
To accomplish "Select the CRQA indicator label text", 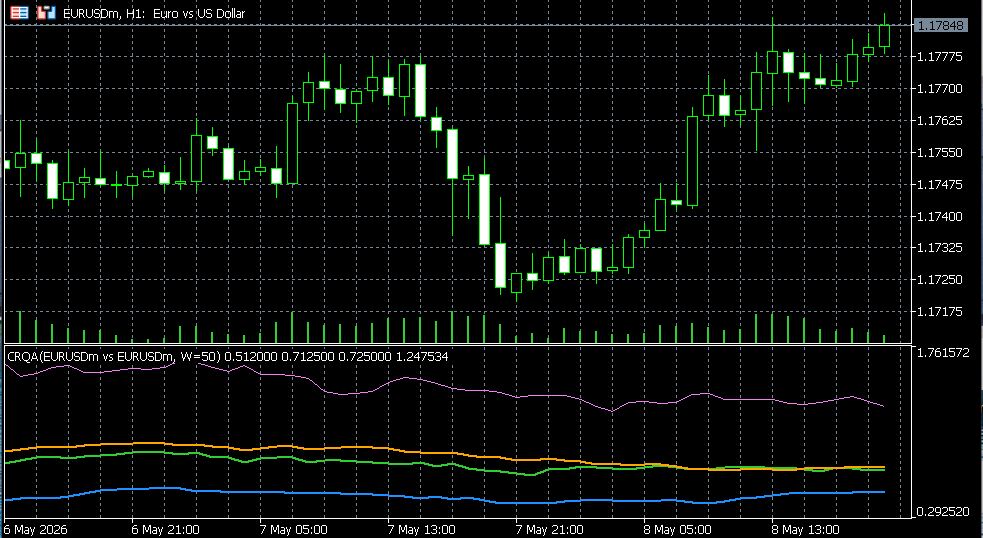I will pos(228,357).
